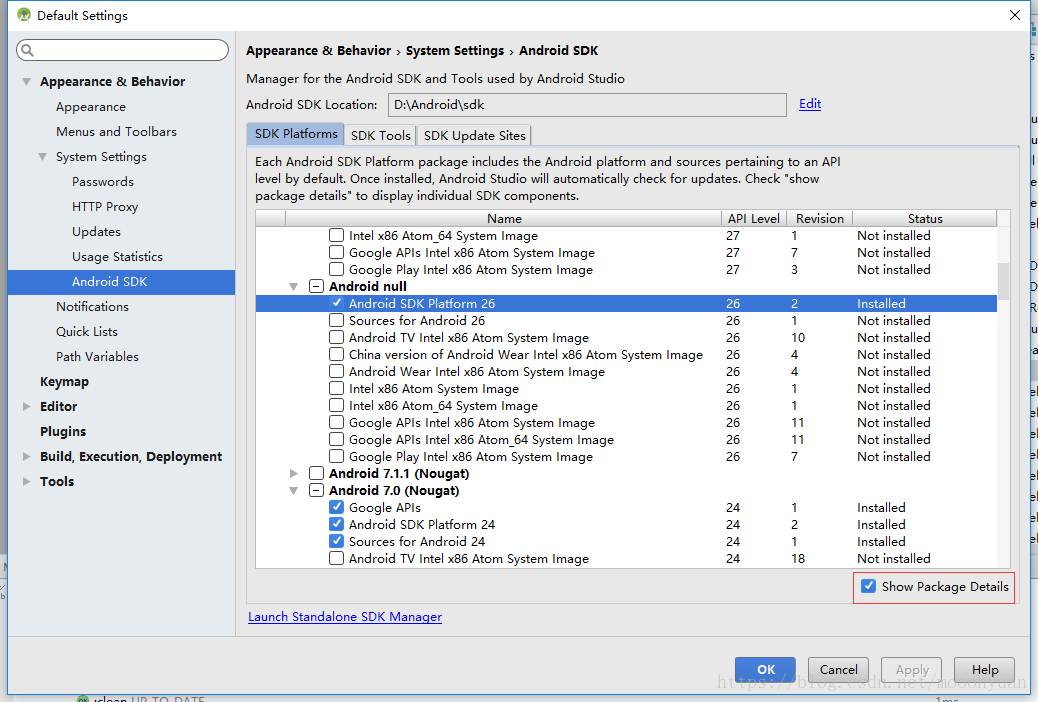Select the SDK Platforms tab
Viewport: 1038px width, 702px height.
[296, 134]
